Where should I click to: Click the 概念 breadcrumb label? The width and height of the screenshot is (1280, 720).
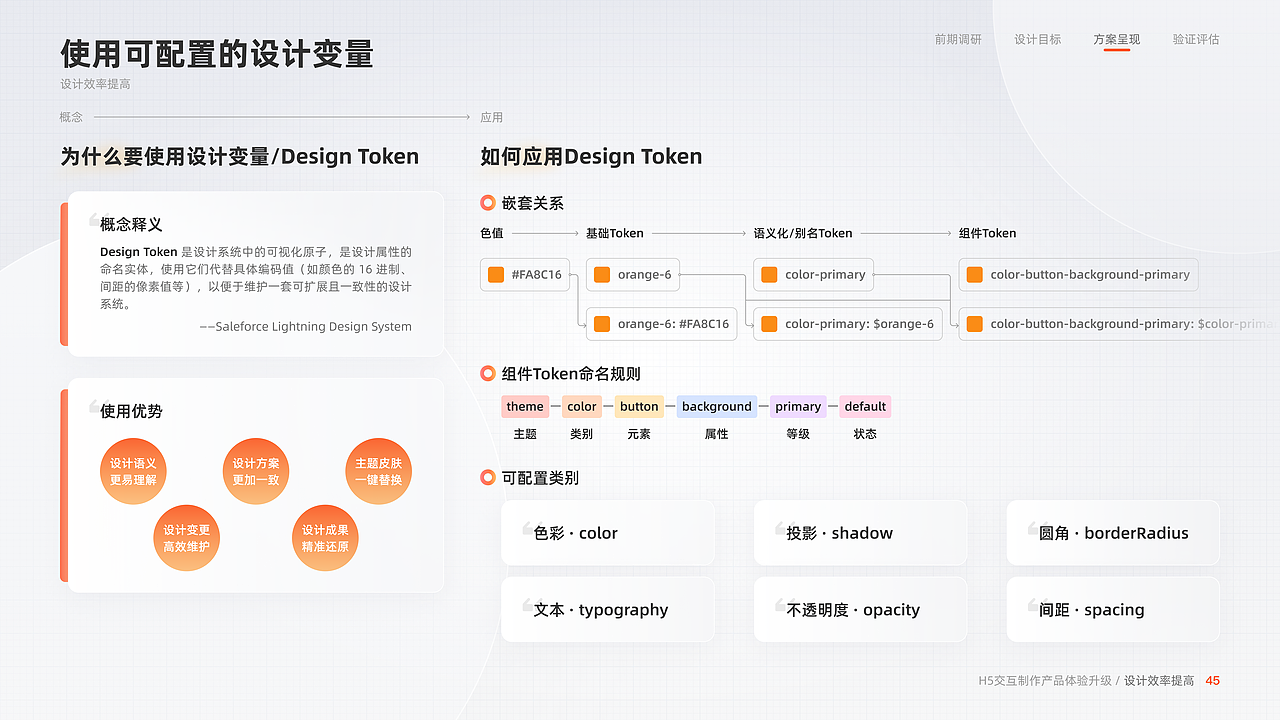71,117
